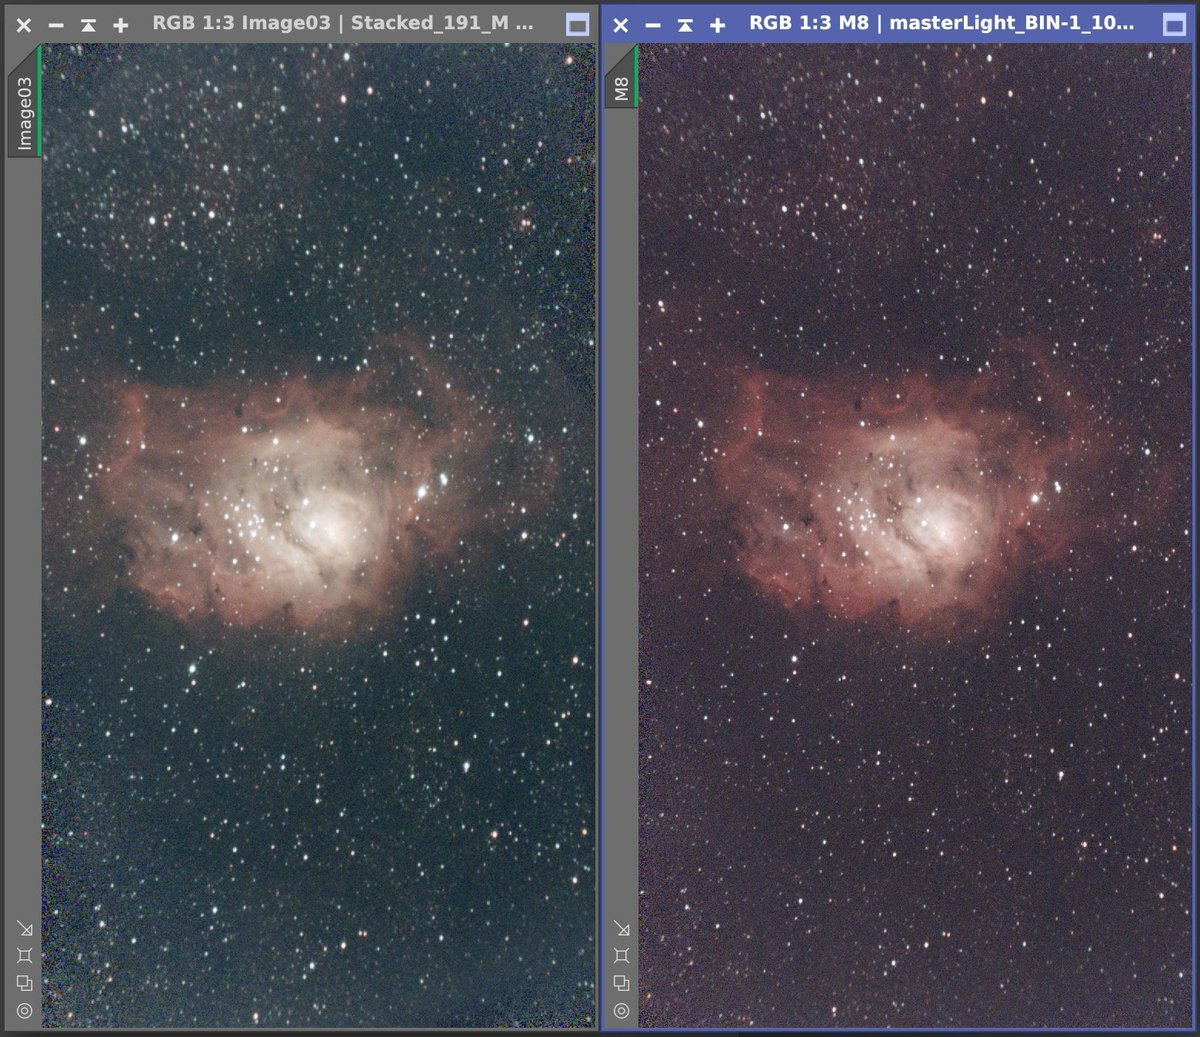Click the plus icon in Image03 title bar

(x=120, y=24)
